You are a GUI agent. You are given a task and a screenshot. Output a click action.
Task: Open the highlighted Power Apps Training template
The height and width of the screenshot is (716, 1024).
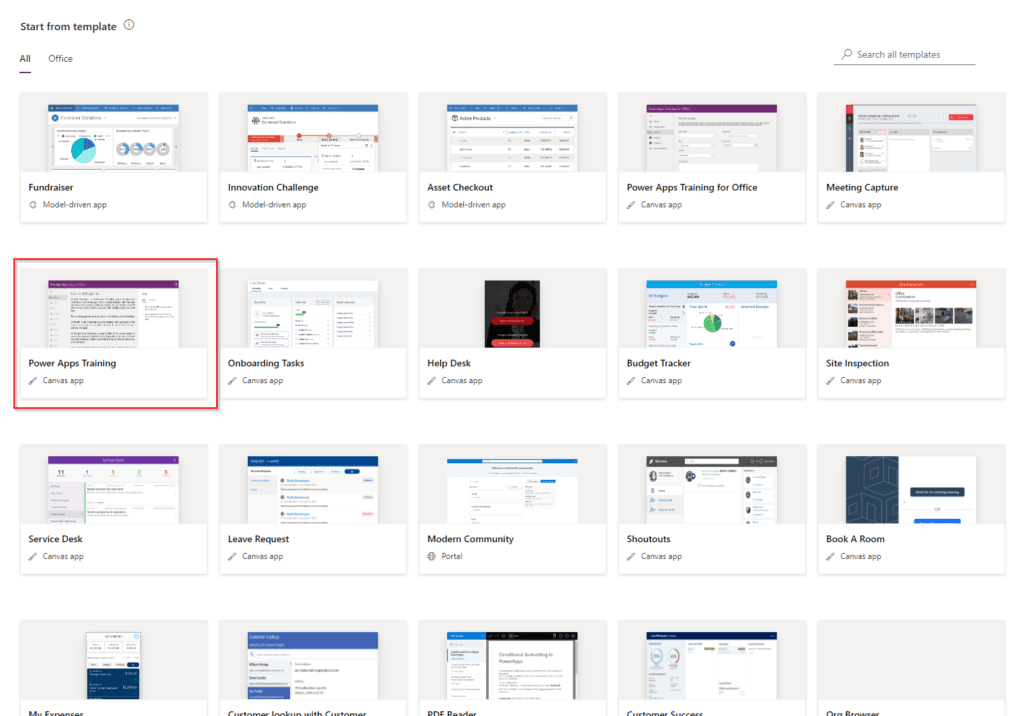point(113,312)
